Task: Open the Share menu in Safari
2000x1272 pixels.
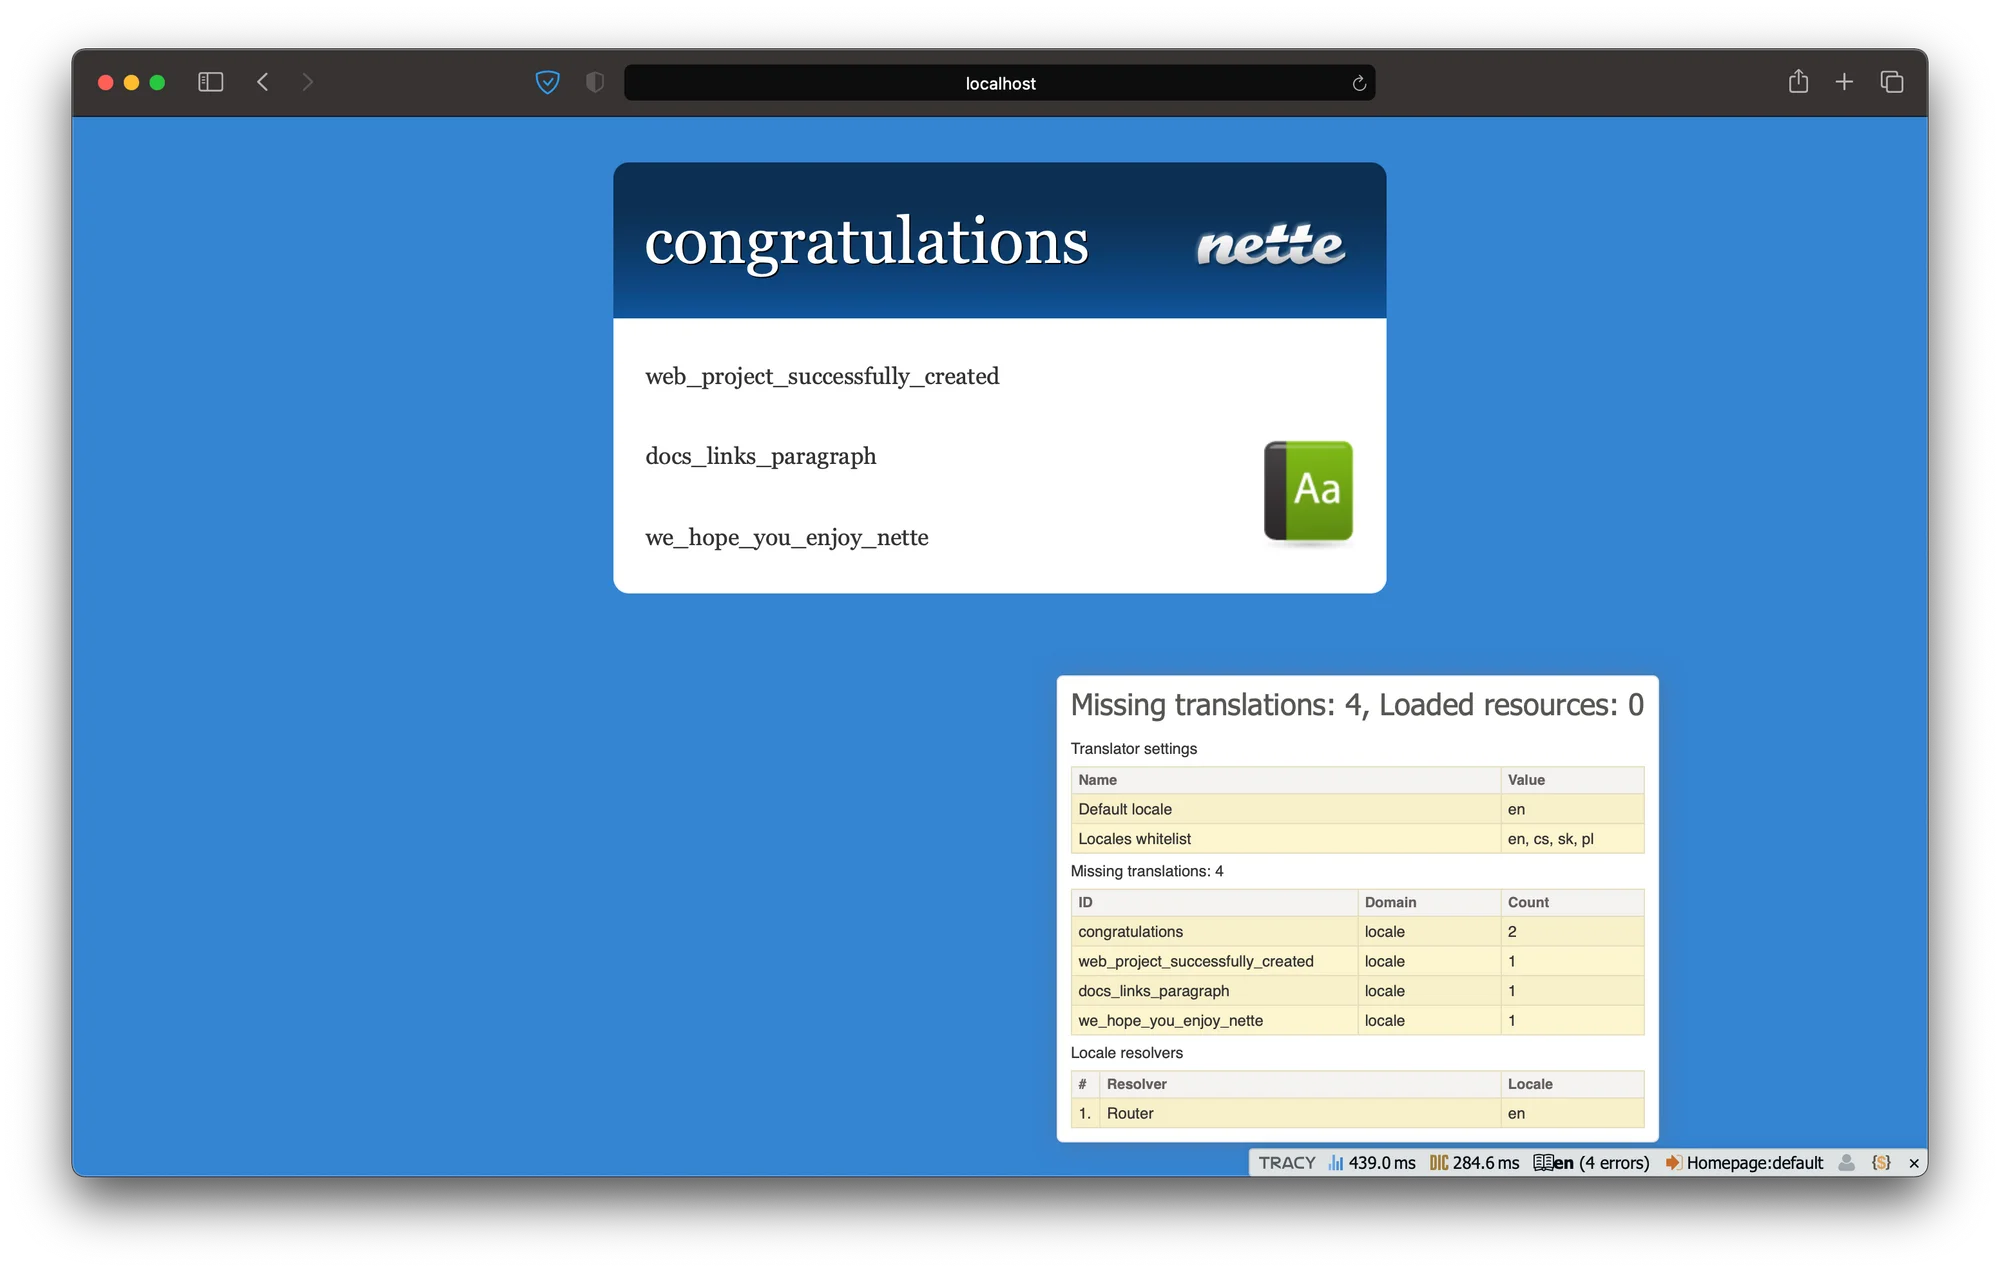Action: coord(1798,82)
